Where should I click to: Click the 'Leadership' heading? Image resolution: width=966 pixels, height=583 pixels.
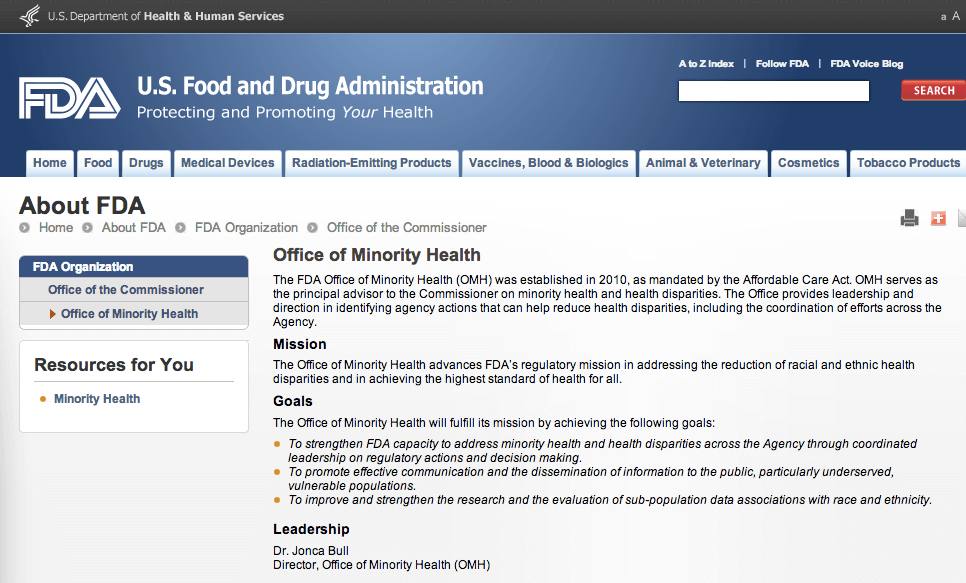click(x=311, y=529)
